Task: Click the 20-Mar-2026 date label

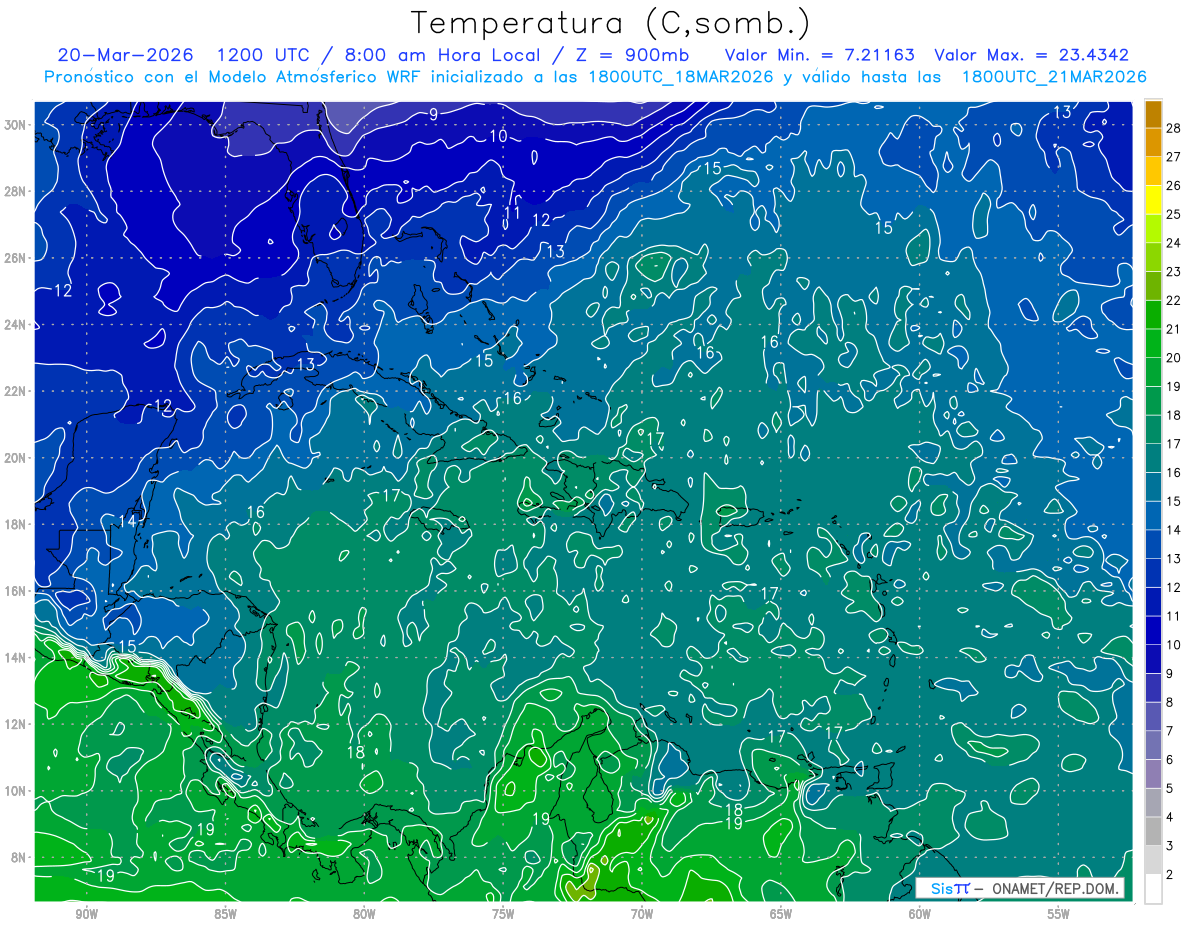Action: pos(126,55)
